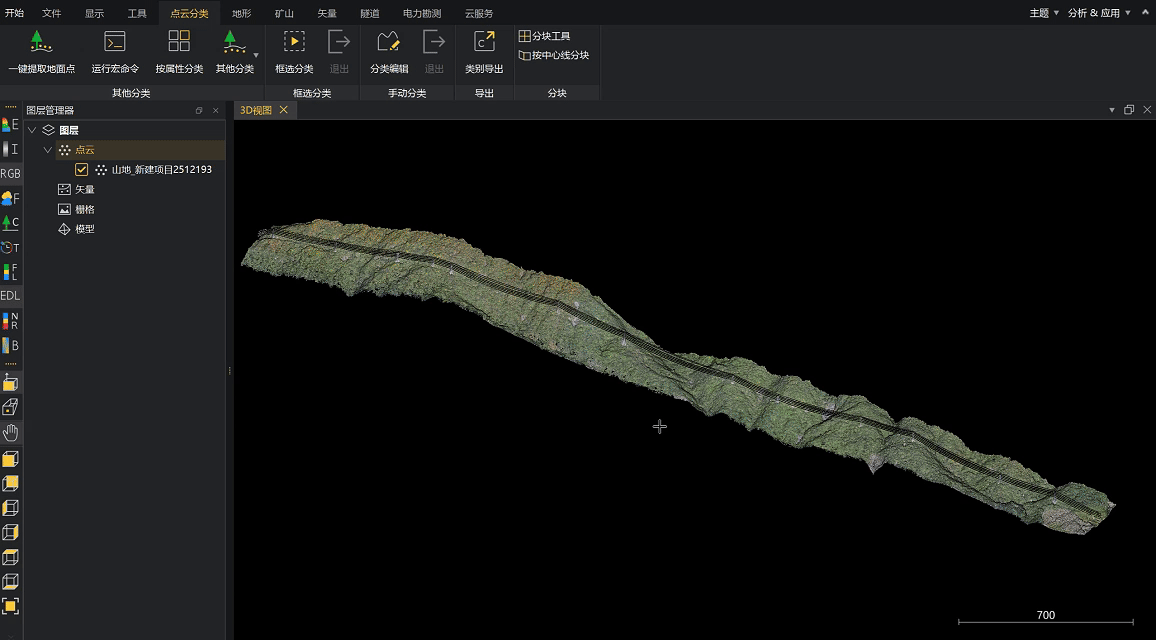Uncheck the 山地_新建项目2512193 point cloud layer

tap(82, 170)
